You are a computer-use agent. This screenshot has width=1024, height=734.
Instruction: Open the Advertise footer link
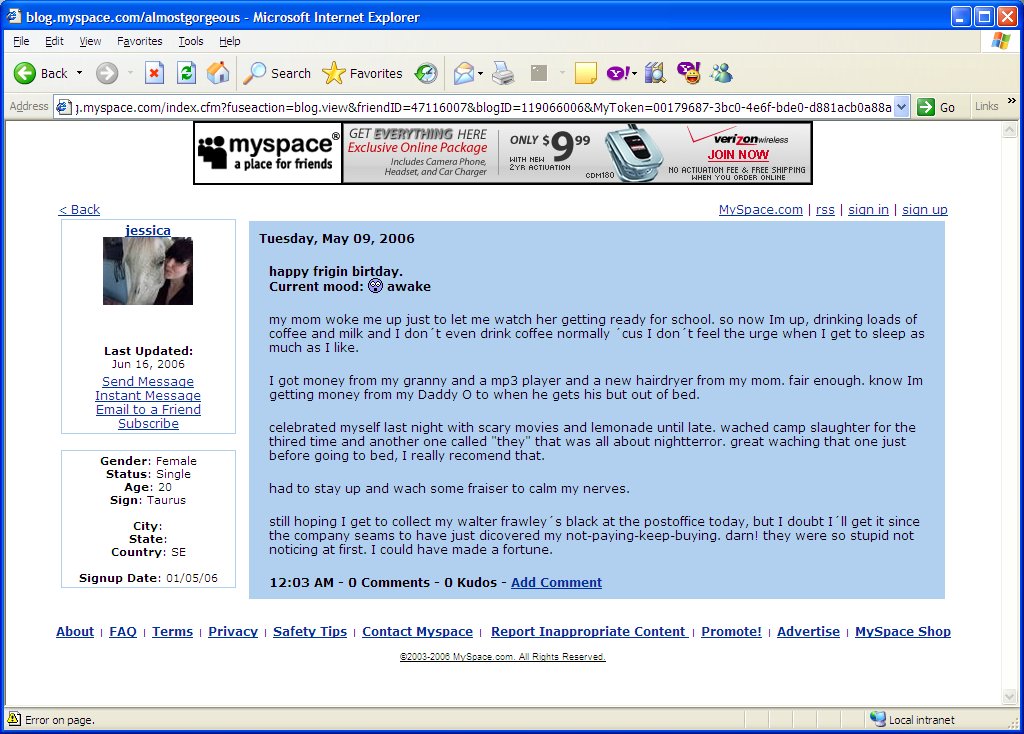(808, 631)
